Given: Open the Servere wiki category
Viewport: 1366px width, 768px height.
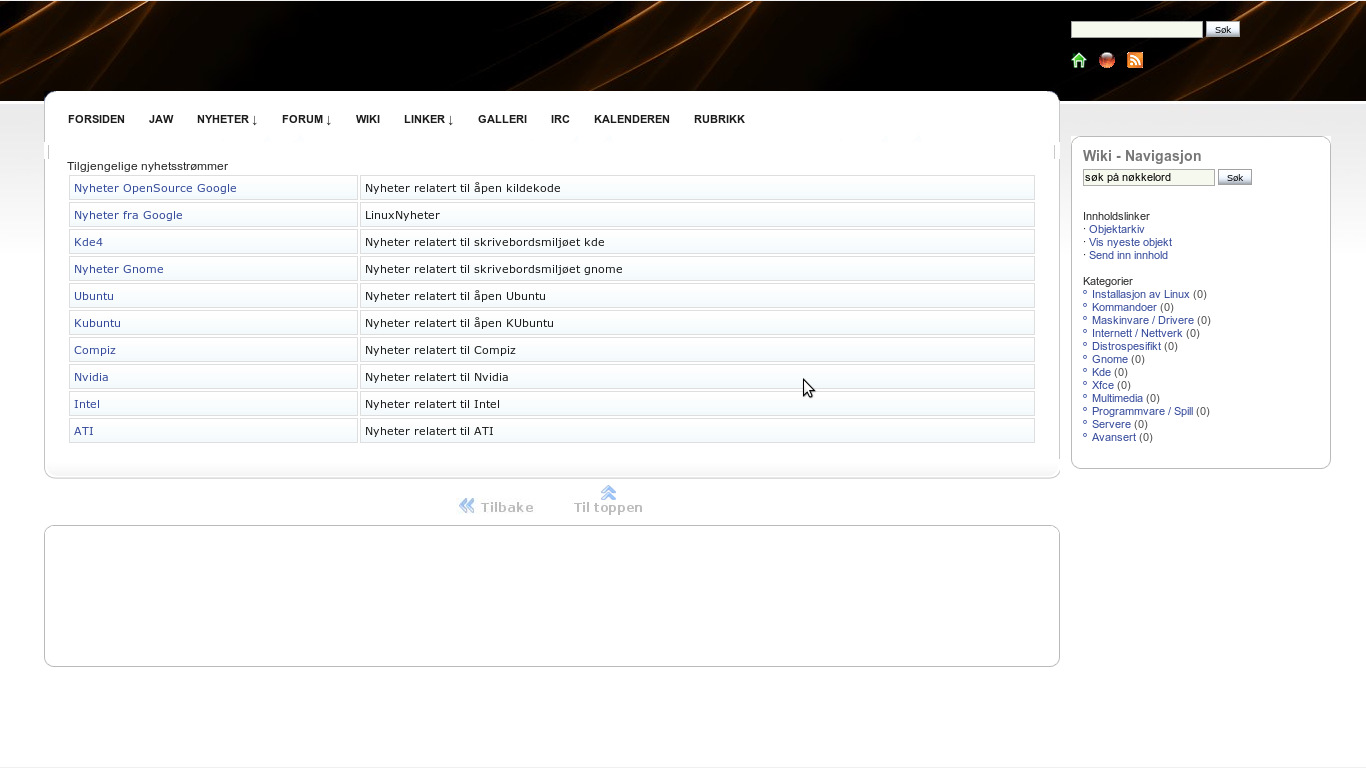Looking at the screenshot, I should (1112, 424).
